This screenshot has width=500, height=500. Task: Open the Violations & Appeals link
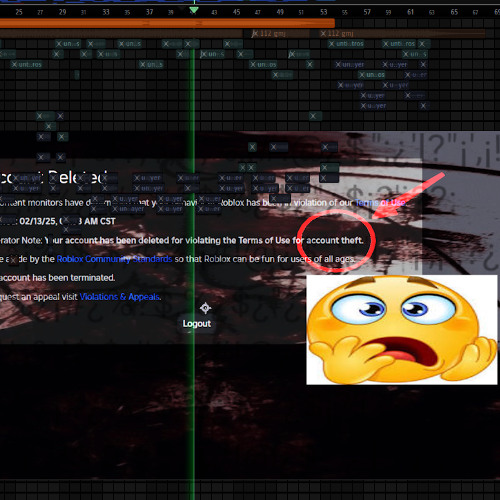[120, 297]
